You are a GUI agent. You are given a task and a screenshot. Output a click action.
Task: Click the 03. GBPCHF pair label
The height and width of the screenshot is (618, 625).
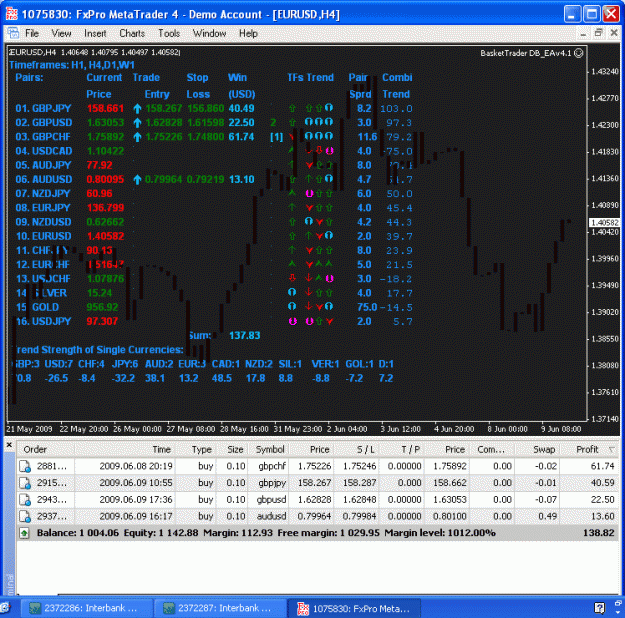pyautogui.click(x=43, y=137)
